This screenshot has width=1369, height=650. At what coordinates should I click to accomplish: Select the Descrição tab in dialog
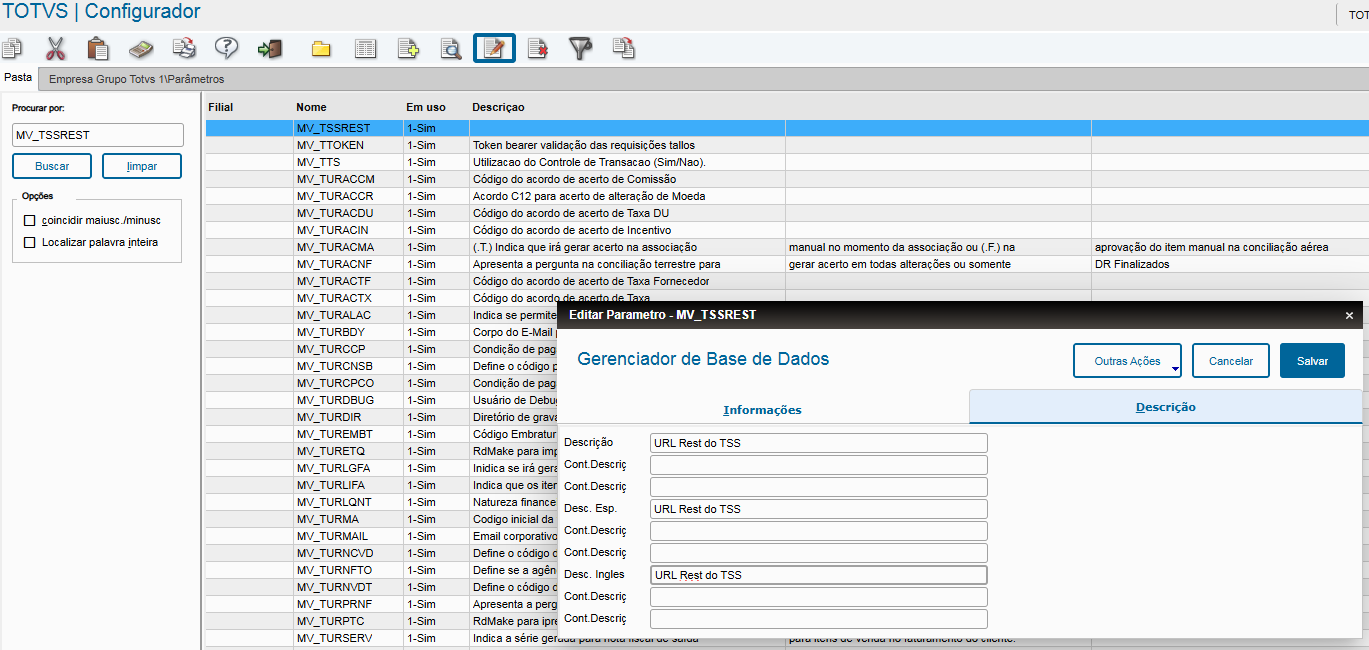pyautogui.click(x=1165, y=407)
